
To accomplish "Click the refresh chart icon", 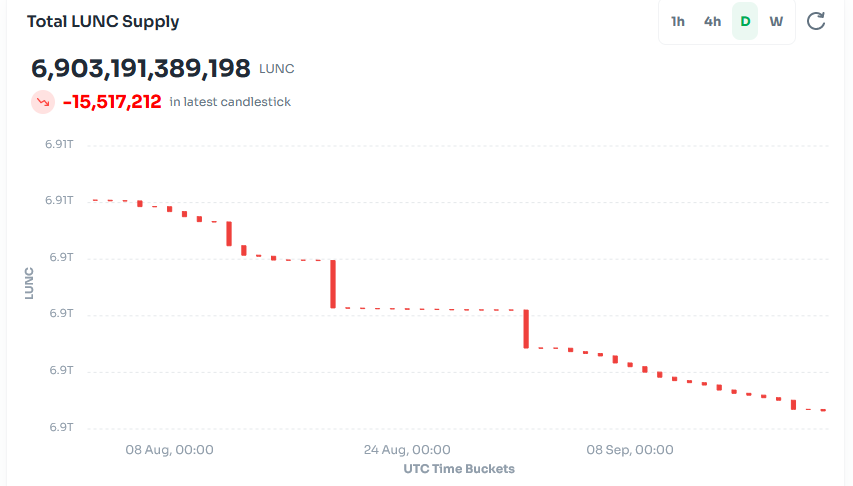I will click(816, 21).
